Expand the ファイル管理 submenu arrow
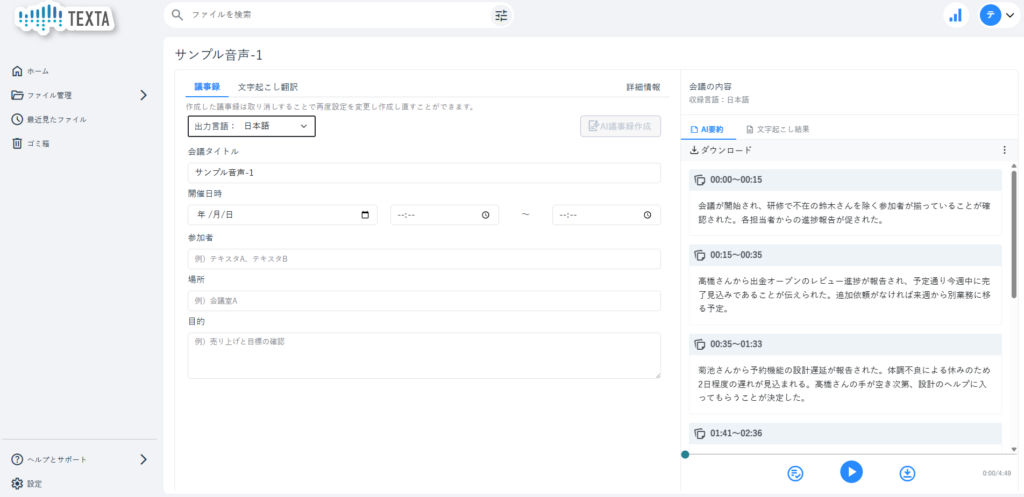 click(143, 95)
